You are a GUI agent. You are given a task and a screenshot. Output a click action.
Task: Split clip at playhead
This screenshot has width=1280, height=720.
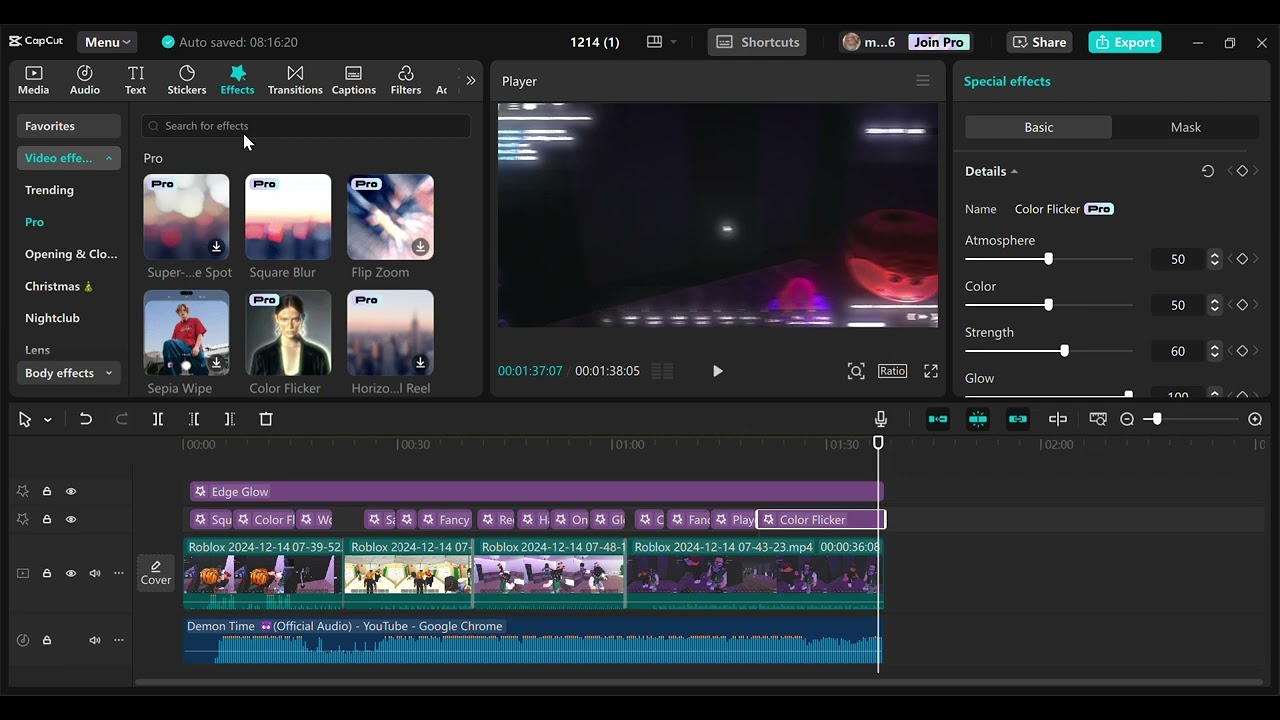tap(158, 419)
